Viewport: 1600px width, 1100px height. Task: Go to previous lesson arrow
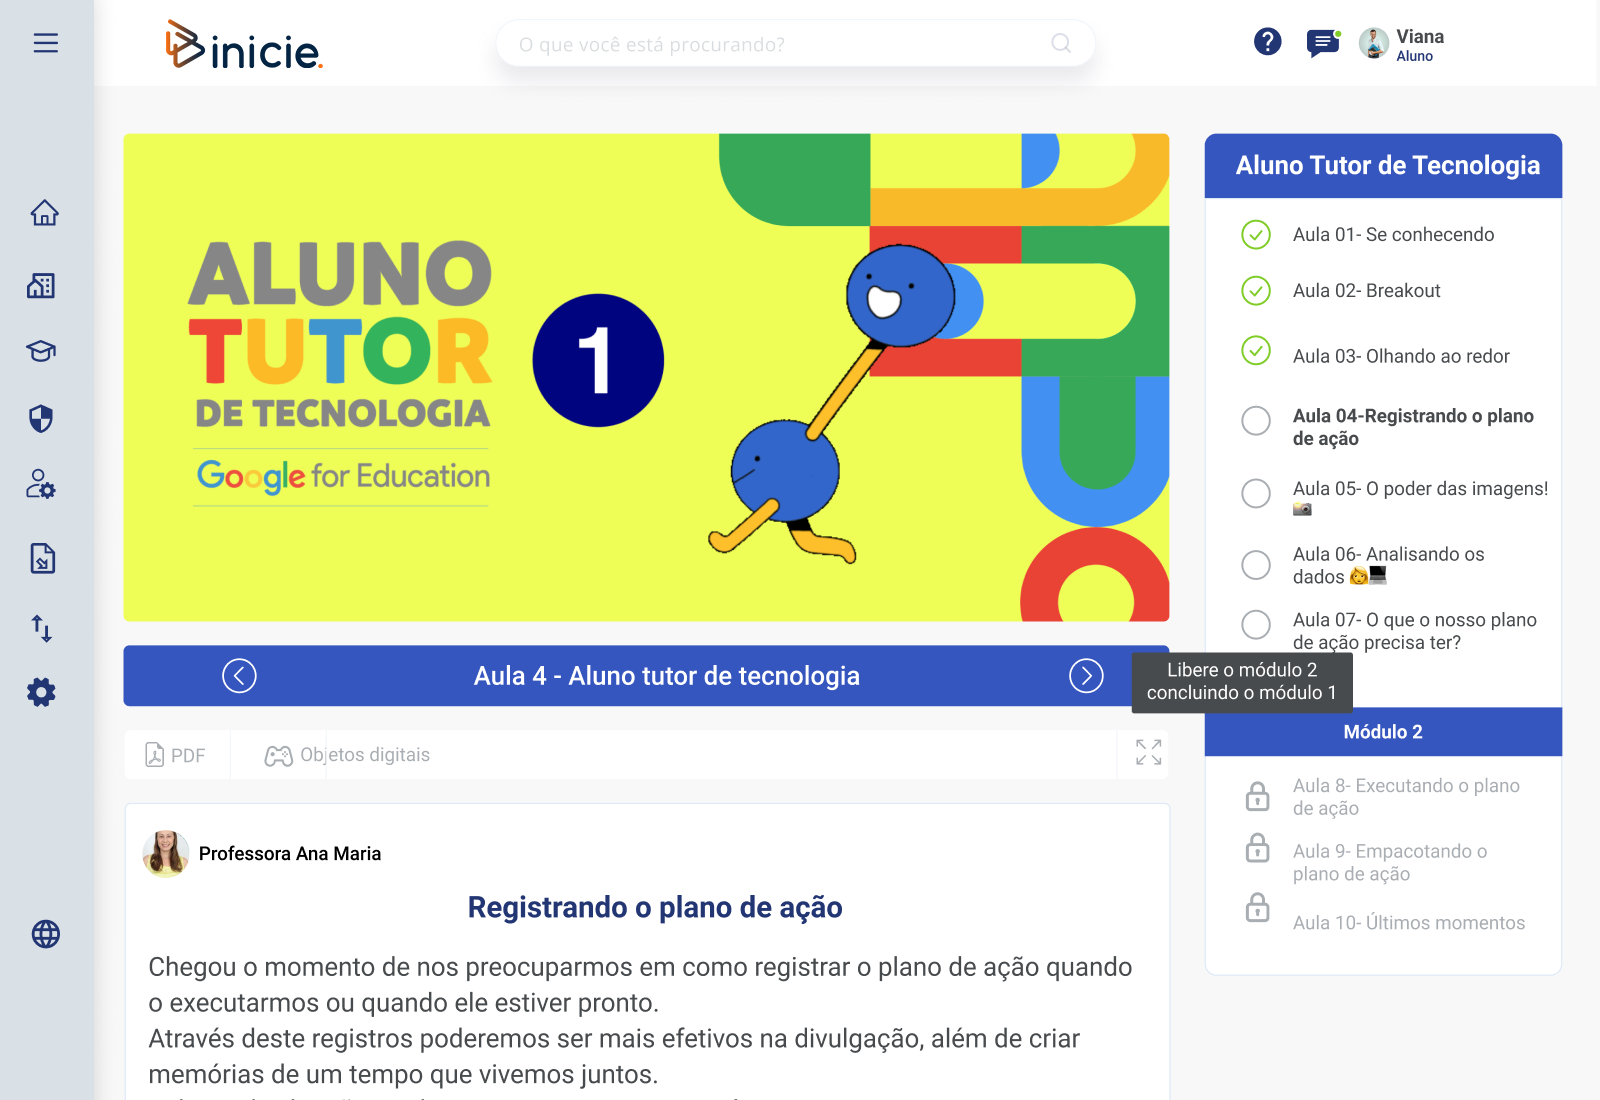pos(239,676)
